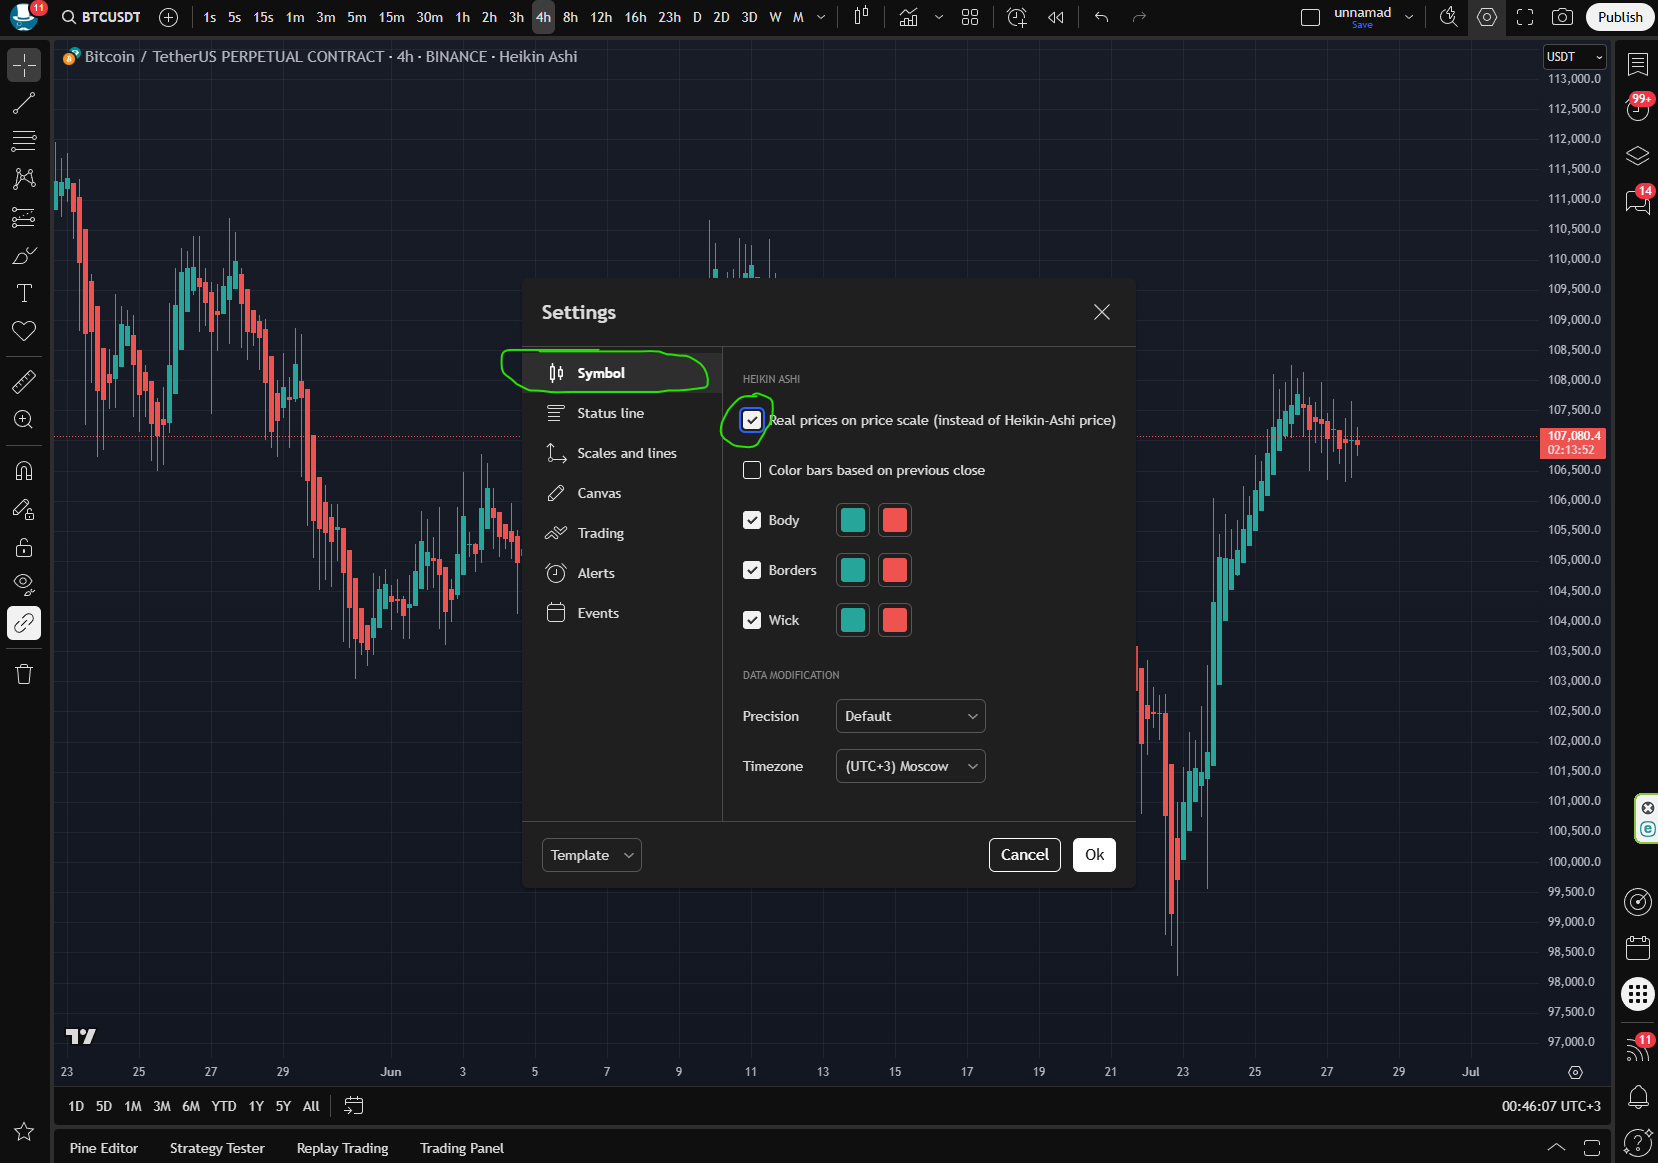Expand the Timezone dropdown
1658x1163 pixels.
(x=910, y=766)
